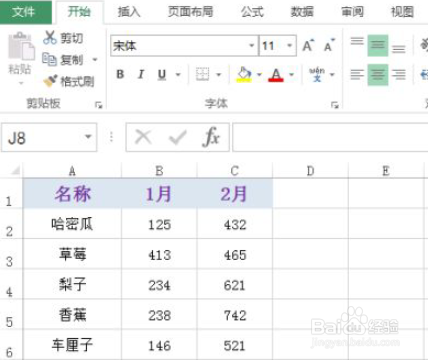This screenshot has width=428, height=360.
Task: Switch to the 数据 (Data) tab
Action: 302,12
